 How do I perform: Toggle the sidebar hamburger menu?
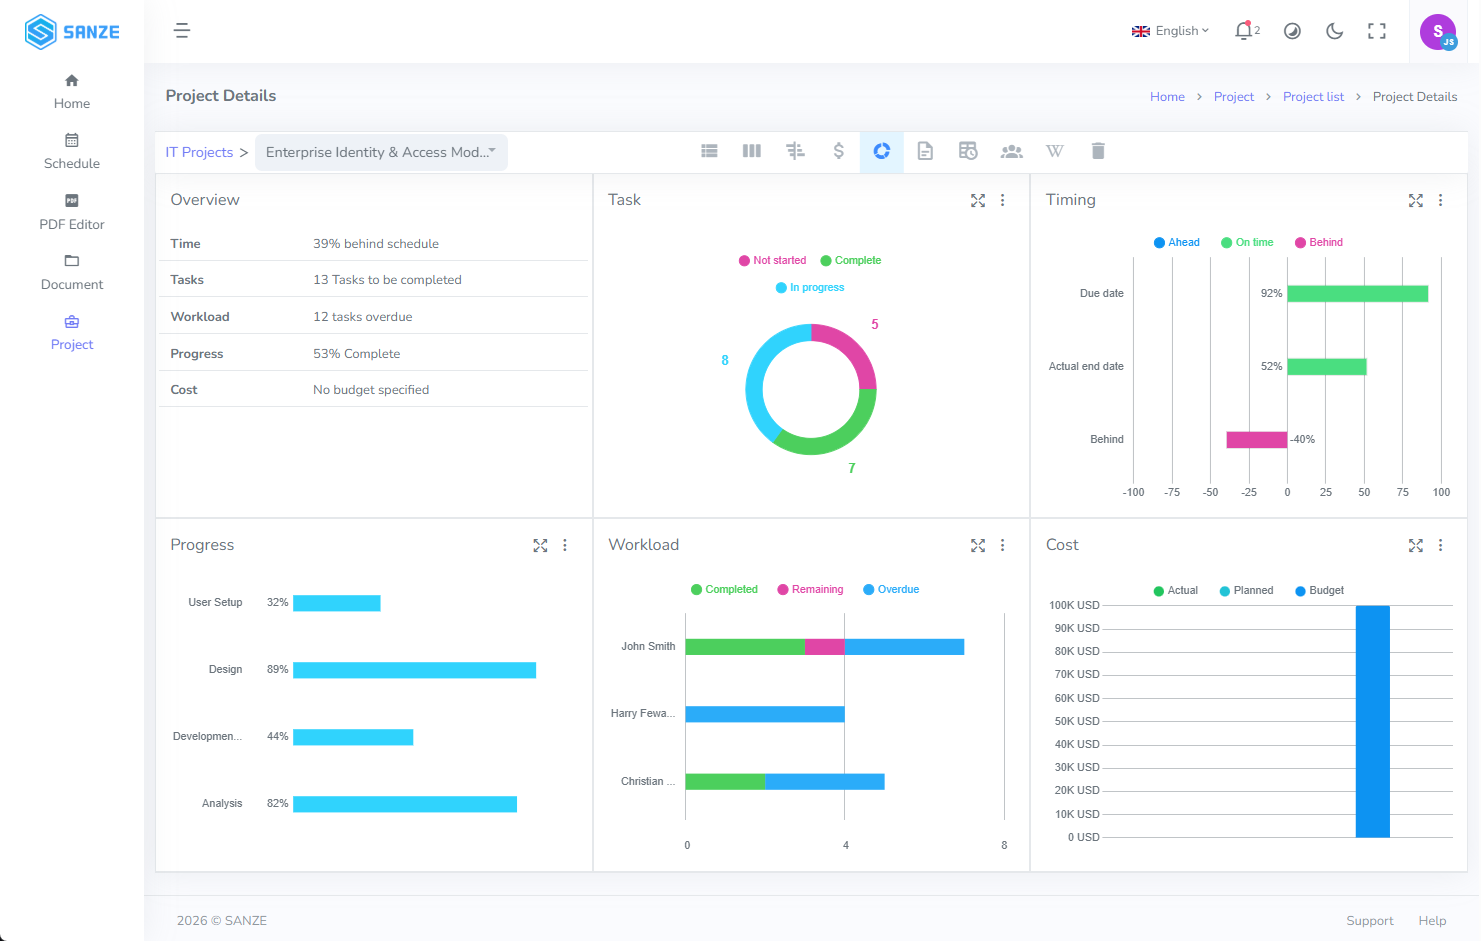click(182, 31)
